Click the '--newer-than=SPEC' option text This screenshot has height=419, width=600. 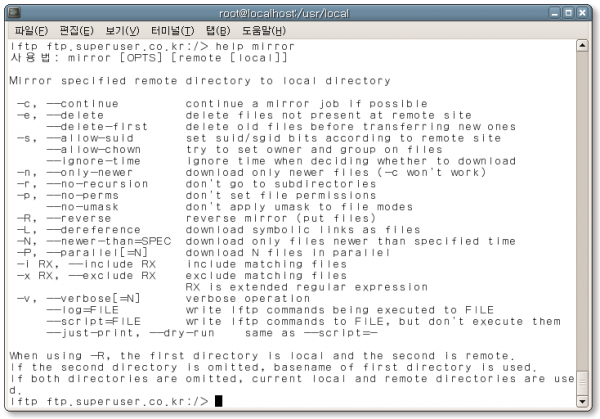point(109,241)
